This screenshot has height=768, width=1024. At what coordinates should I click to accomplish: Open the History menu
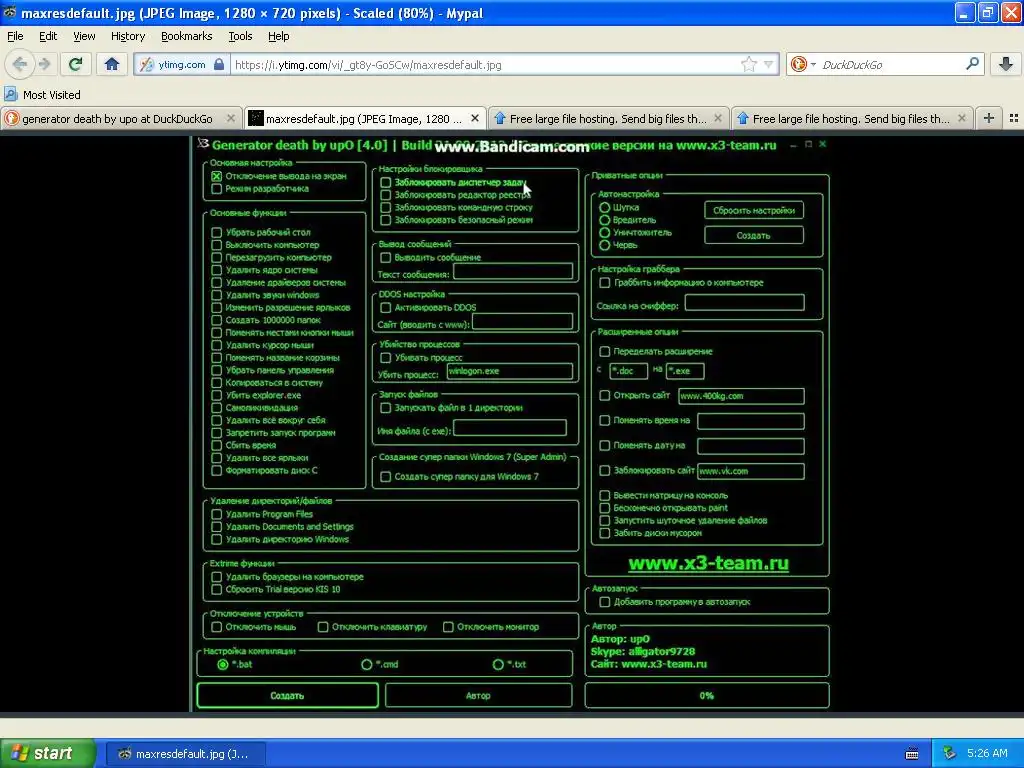point(128,36)
